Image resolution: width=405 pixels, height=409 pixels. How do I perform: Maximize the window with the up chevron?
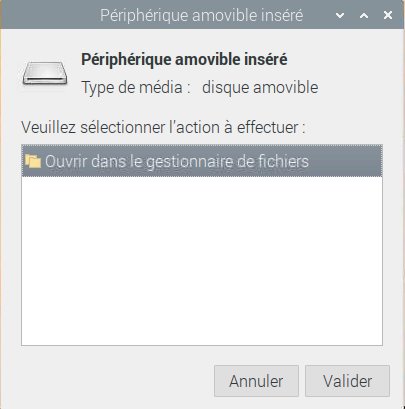click(x=364, y=15)
